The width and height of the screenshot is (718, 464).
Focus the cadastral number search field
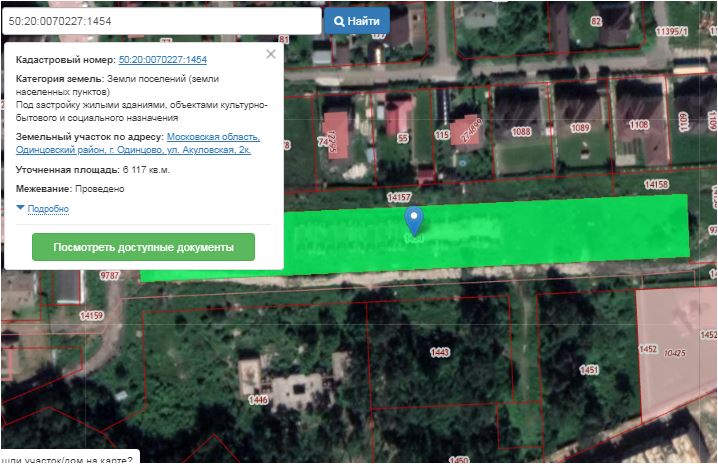[160, 21]
